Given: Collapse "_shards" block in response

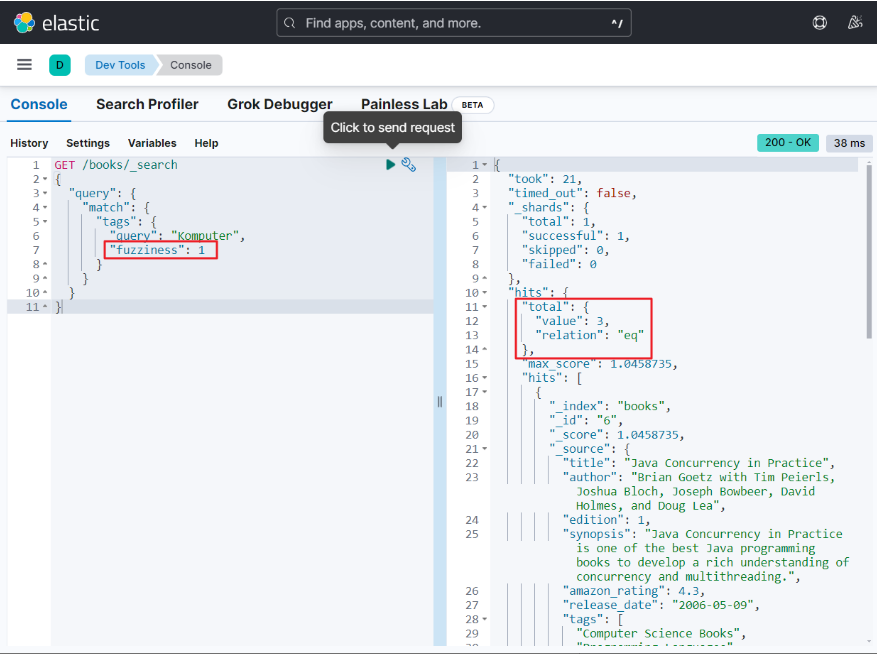Looking at the screenshot, I should (x=485, y=208).
